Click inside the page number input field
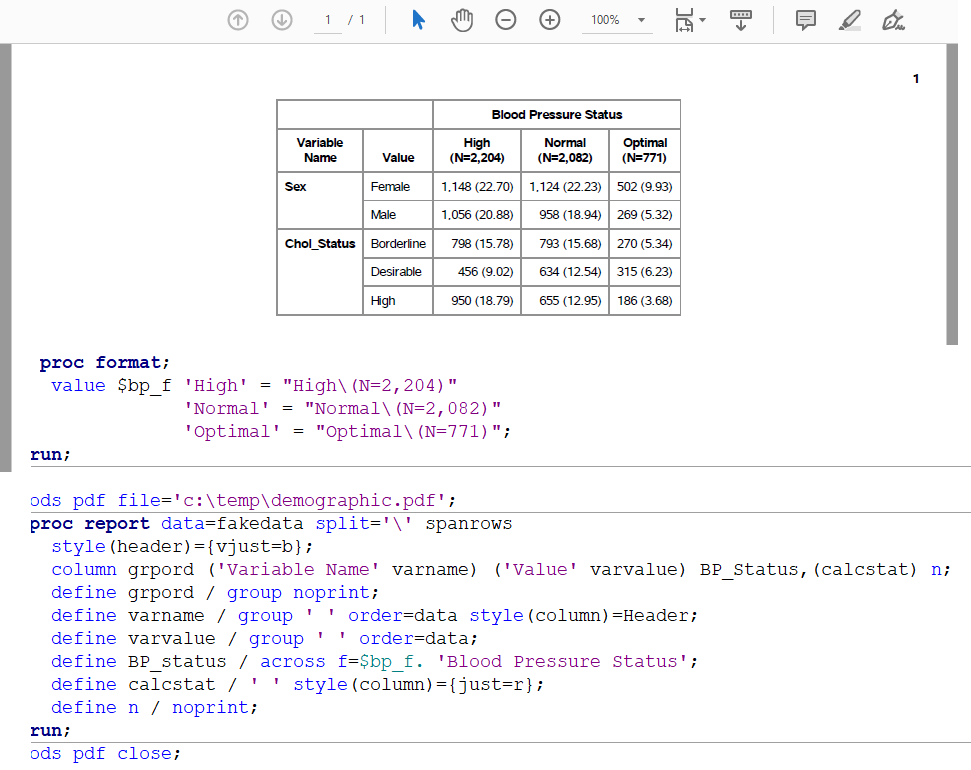This screenshot has width=971, height=770. [x=327, y=19]
